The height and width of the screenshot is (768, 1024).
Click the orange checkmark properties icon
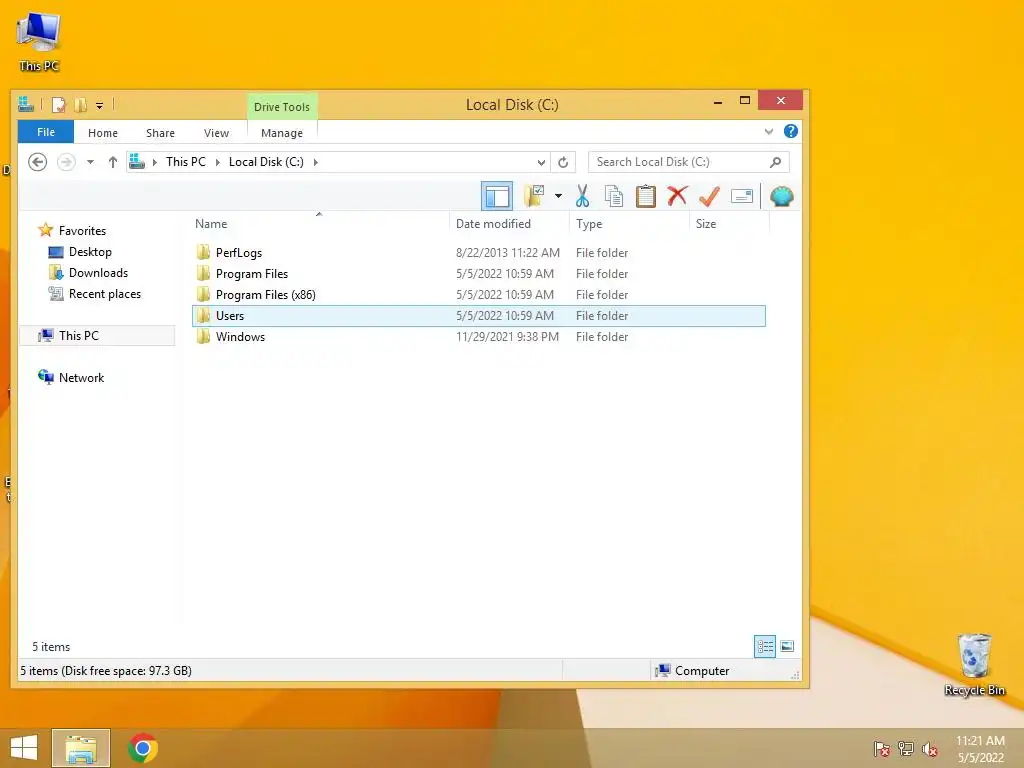(x=709, y=195)
